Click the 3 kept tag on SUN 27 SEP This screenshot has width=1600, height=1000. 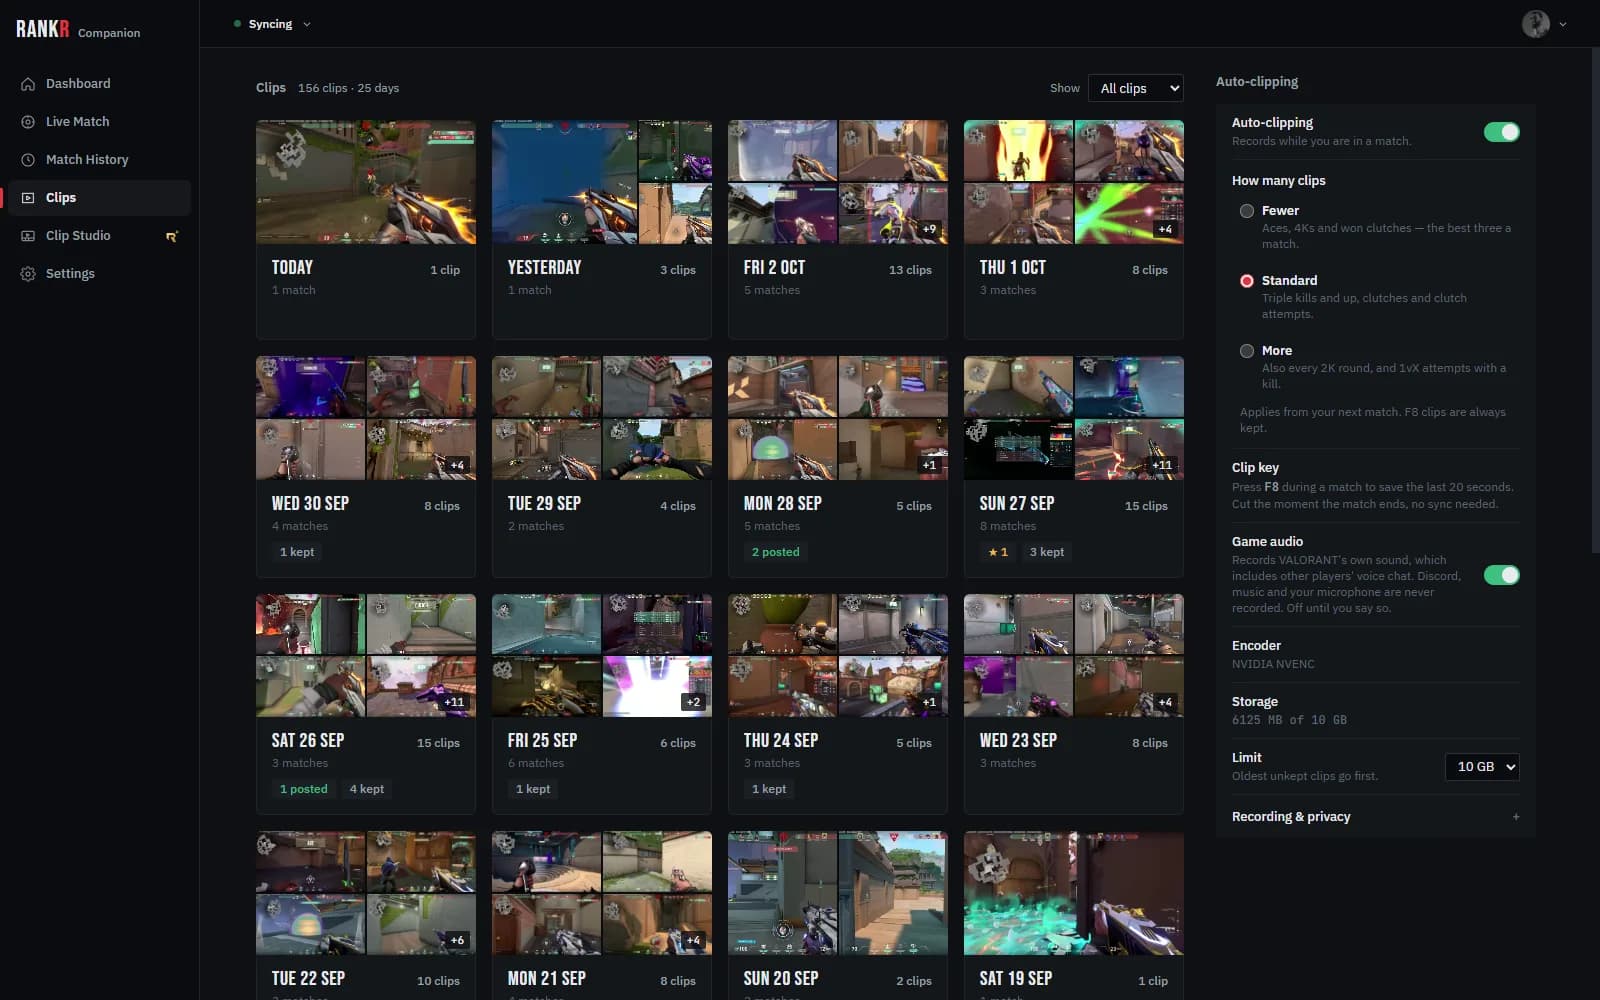click(1047, 552)
